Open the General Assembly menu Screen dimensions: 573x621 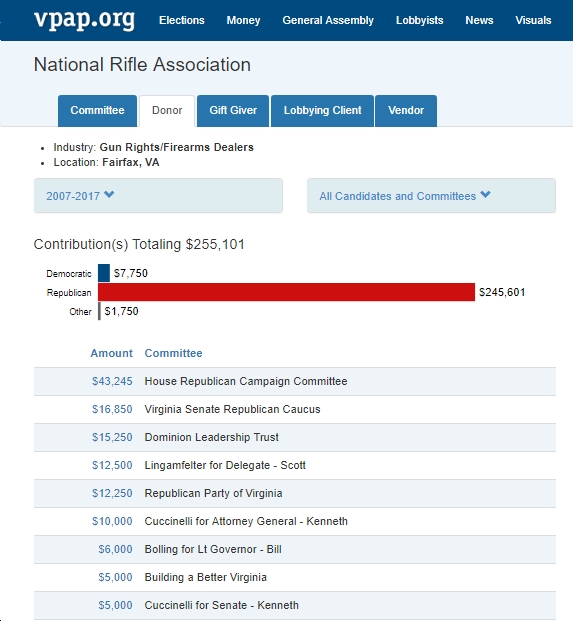(x=328, y=20)
